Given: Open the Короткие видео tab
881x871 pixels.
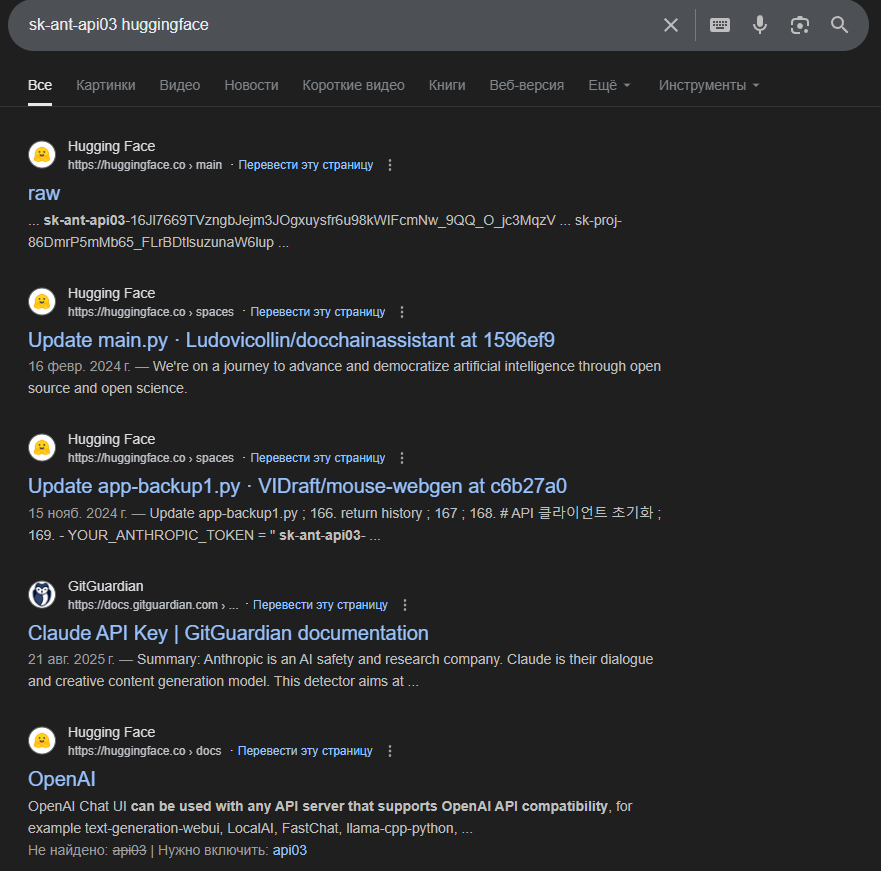Looking at the screenshot, I should point(353,85).
